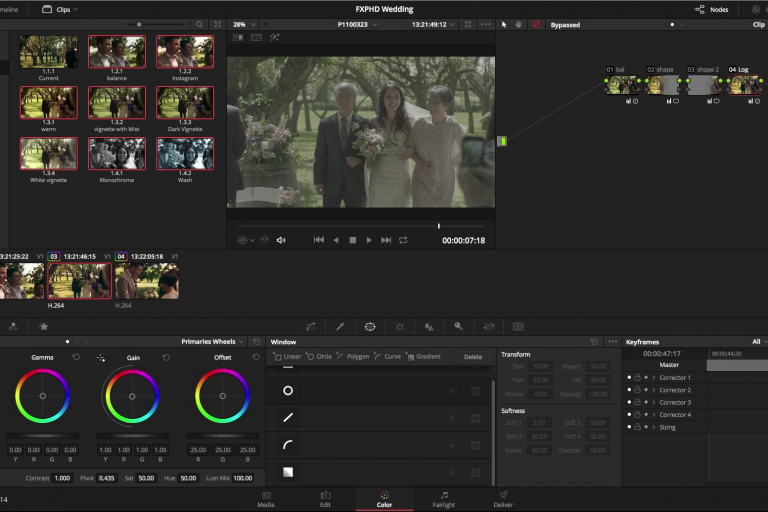768x512 pixels.
Task: Toggle Sizing lock icon in Keyframes
Action: tap(637, 427)
